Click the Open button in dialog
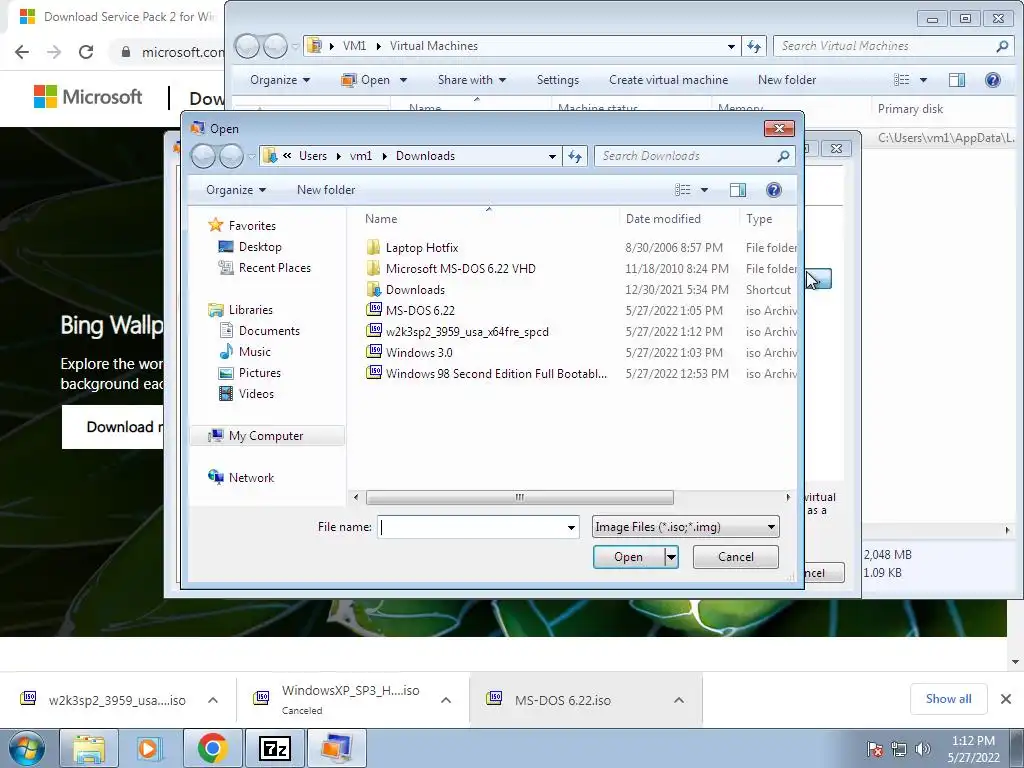The height and width of the screenshot is (768, 1024). (x=628, y=557)
